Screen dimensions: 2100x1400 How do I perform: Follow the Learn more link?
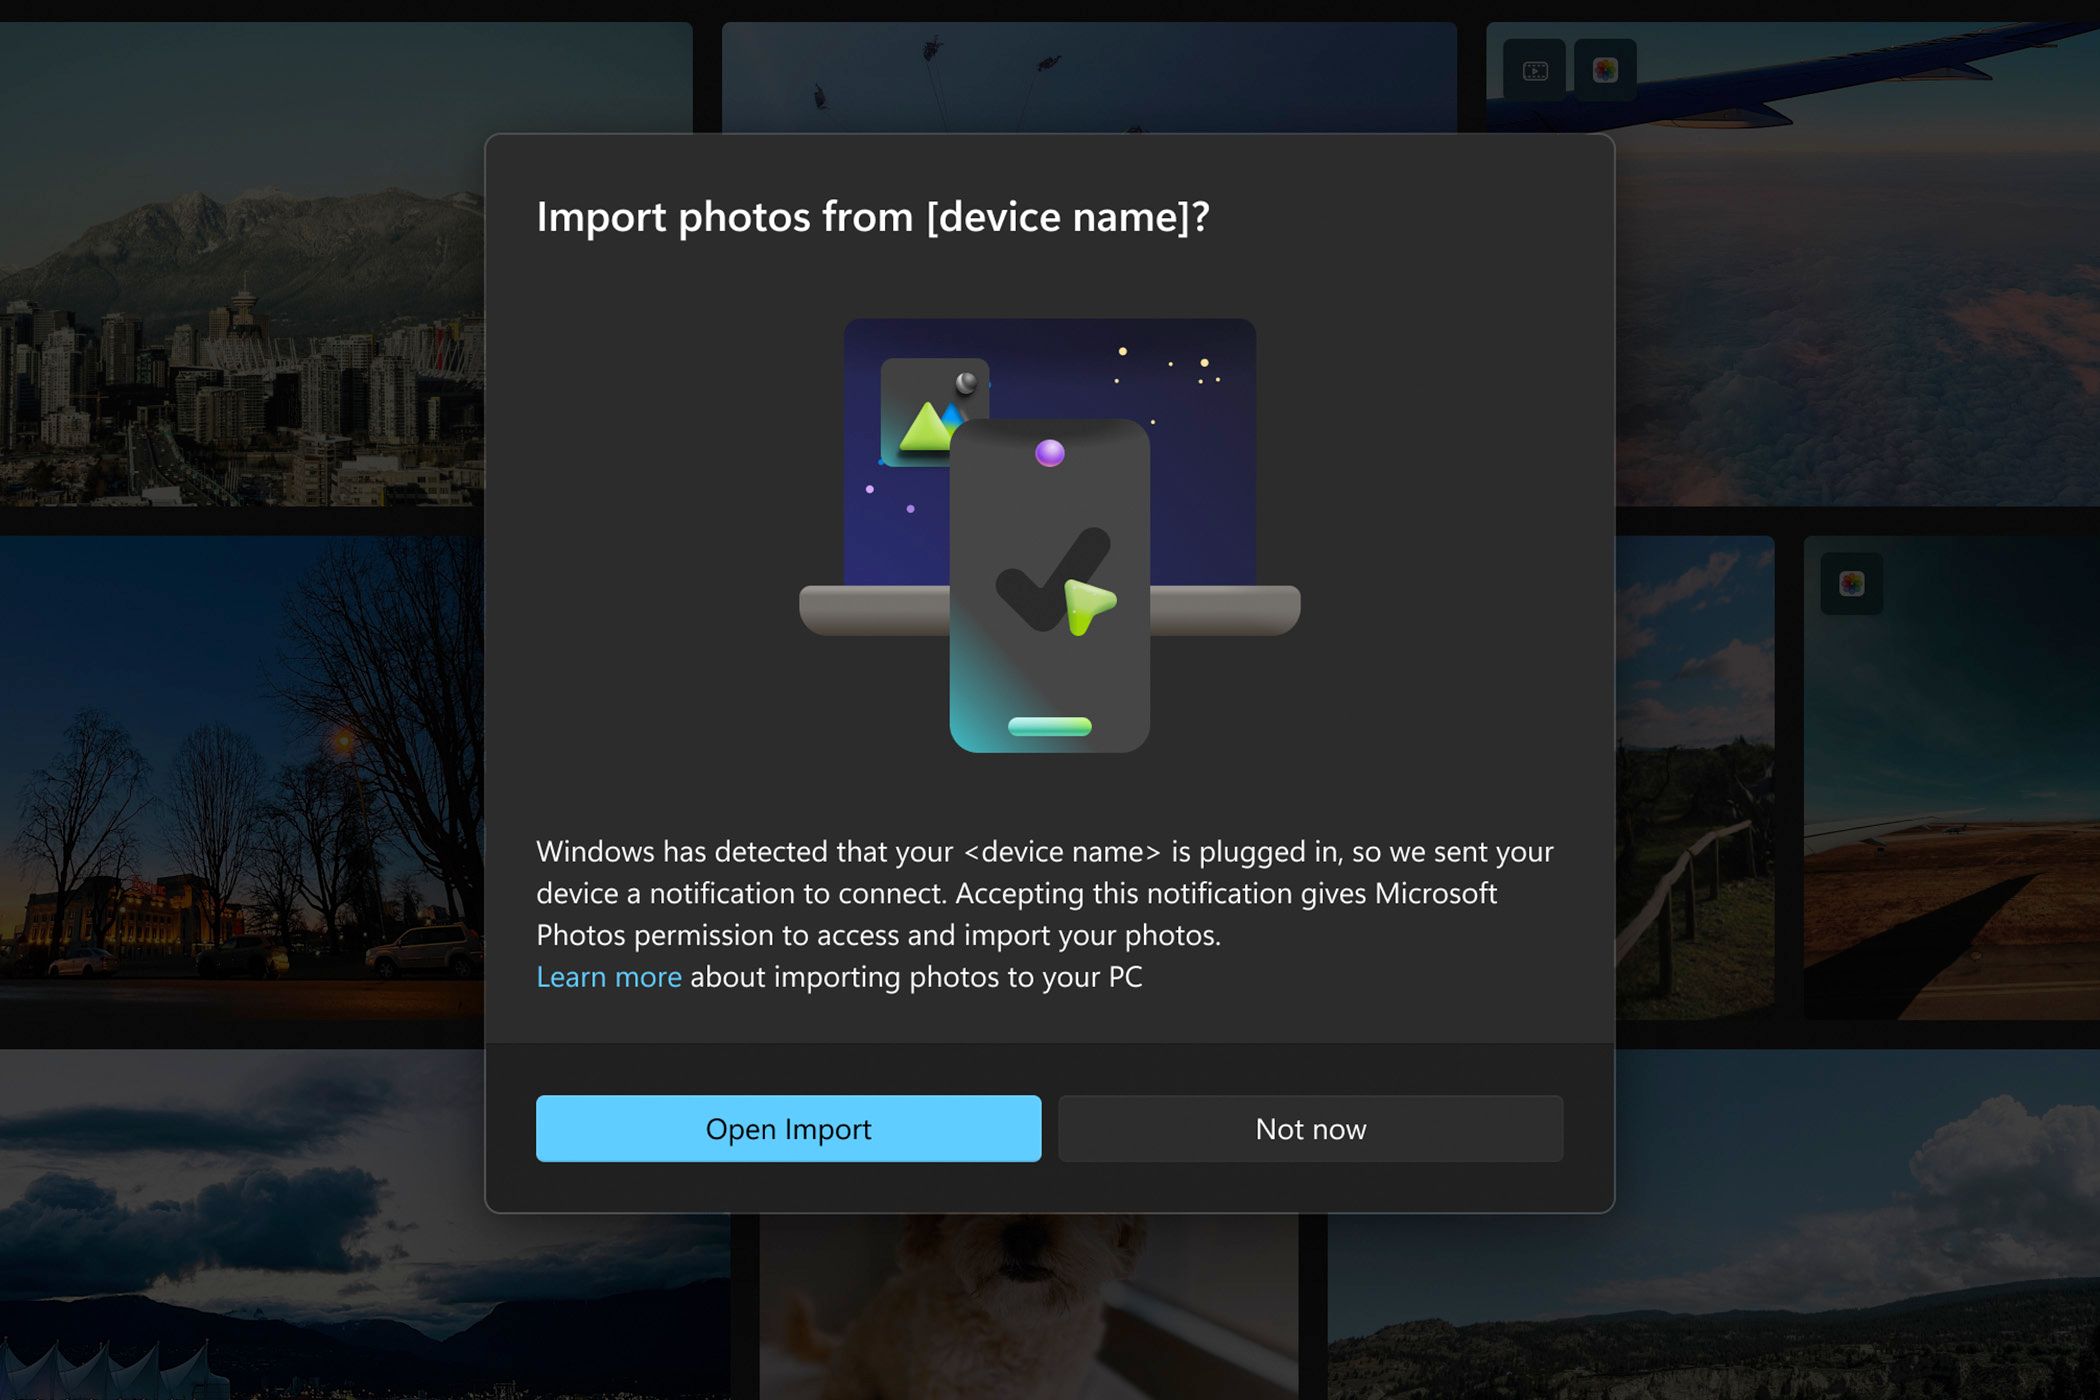point(608,977)
